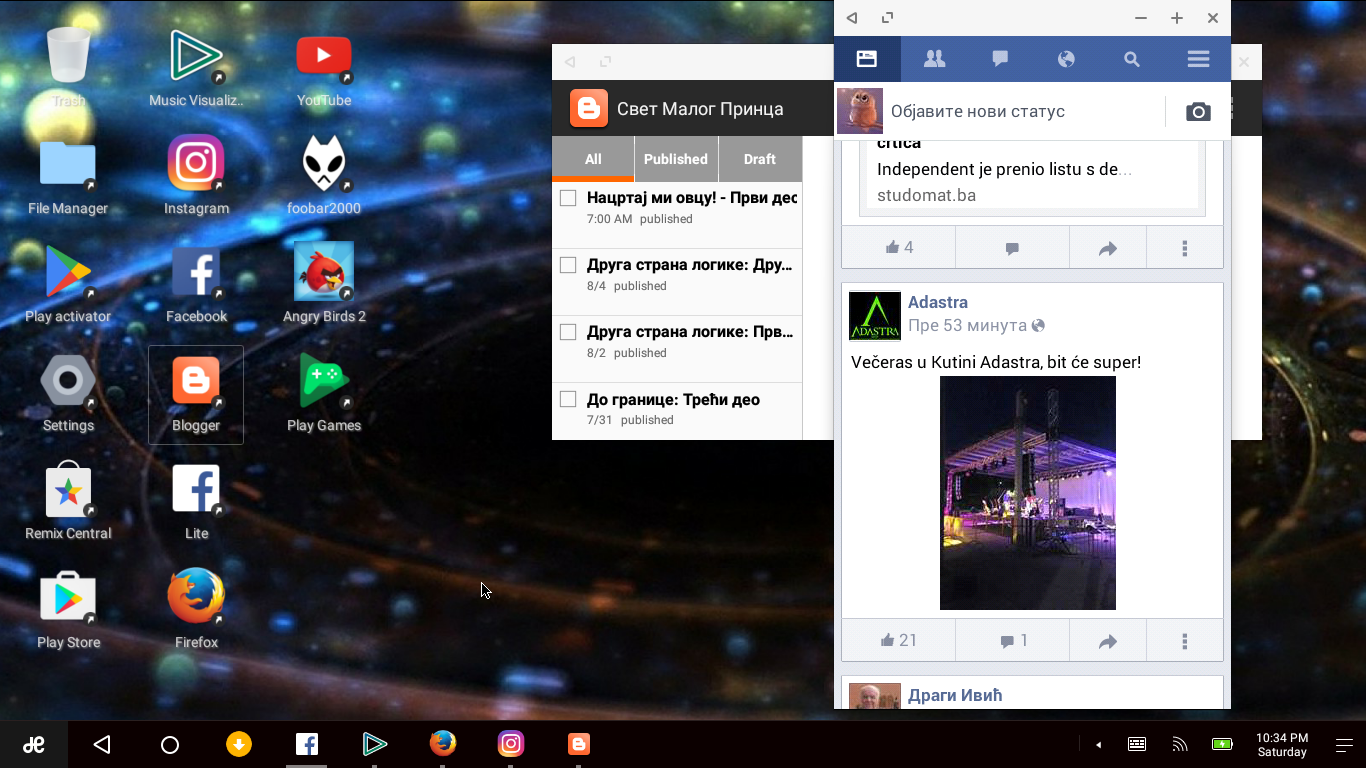The image size is (1366, 768).
Task: Launch Facebook desktop shortcut
Action: click(x=196, y=283)
